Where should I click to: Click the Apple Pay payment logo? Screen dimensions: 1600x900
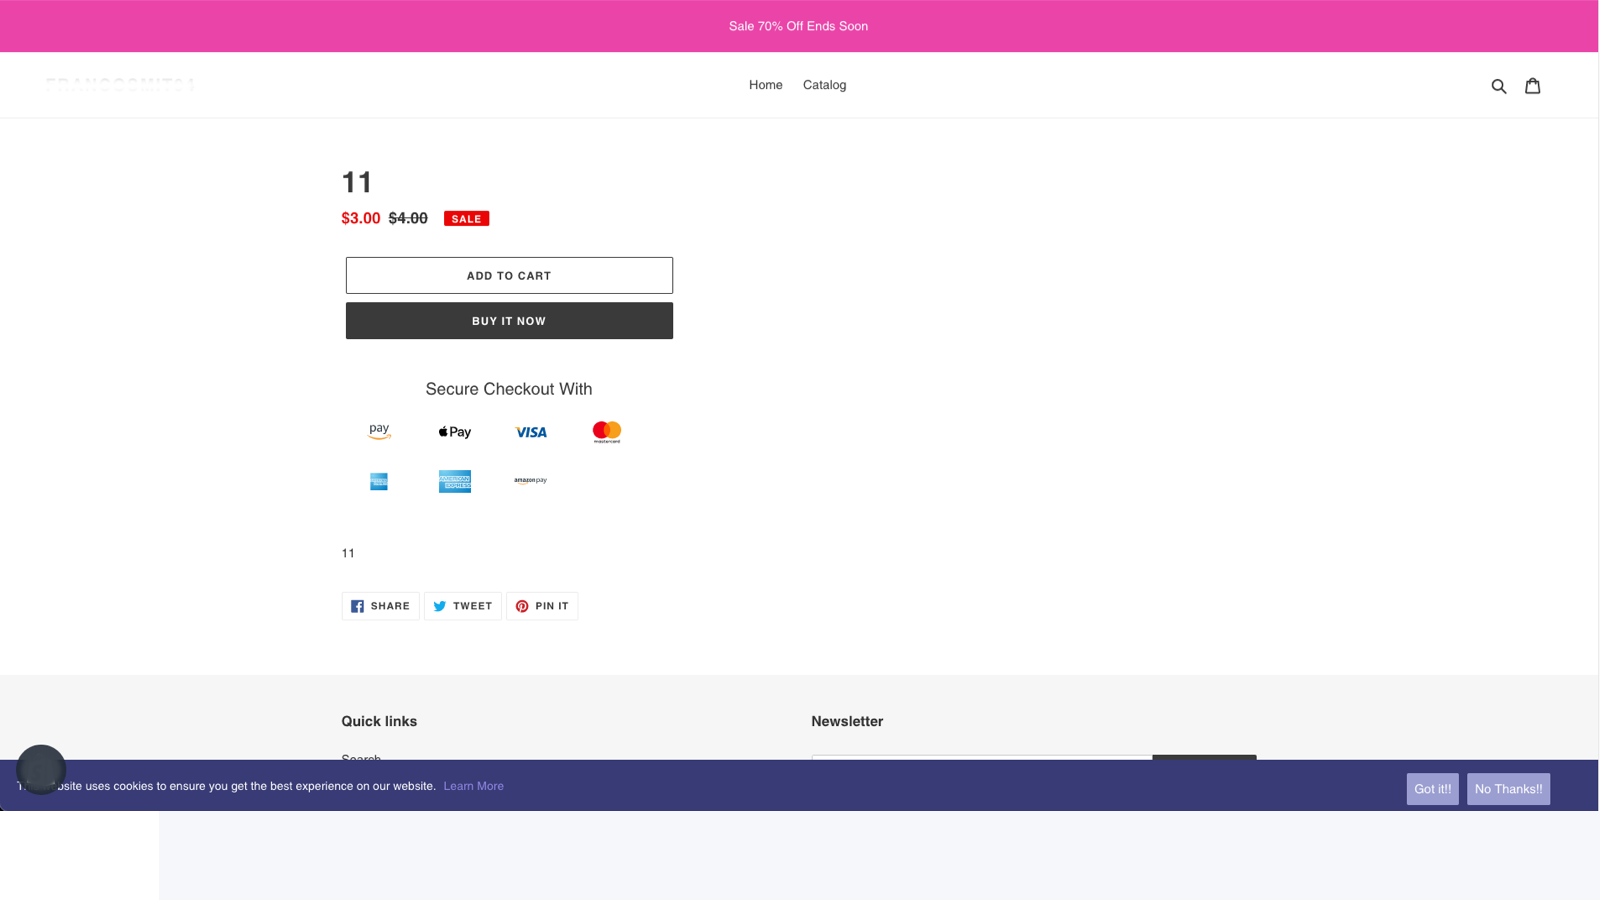point(455,432)
